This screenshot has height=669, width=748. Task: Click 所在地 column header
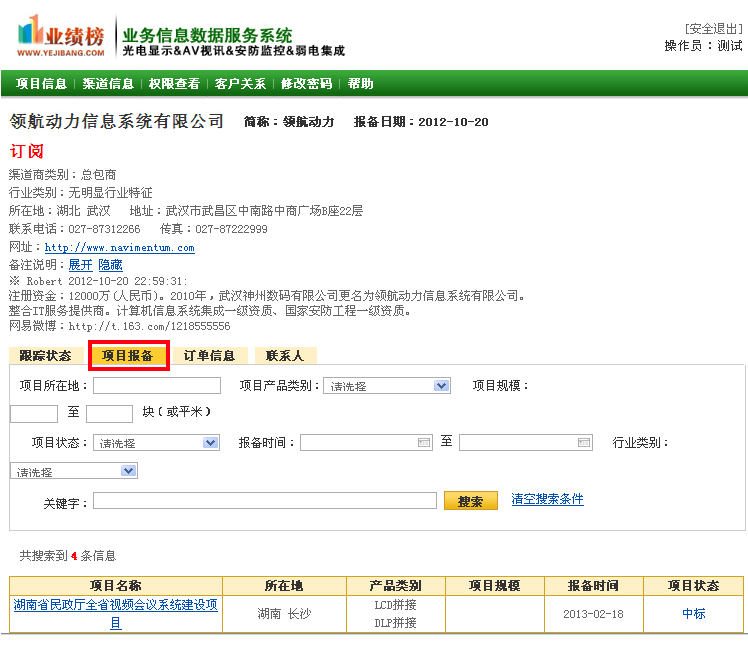(284, 585)
